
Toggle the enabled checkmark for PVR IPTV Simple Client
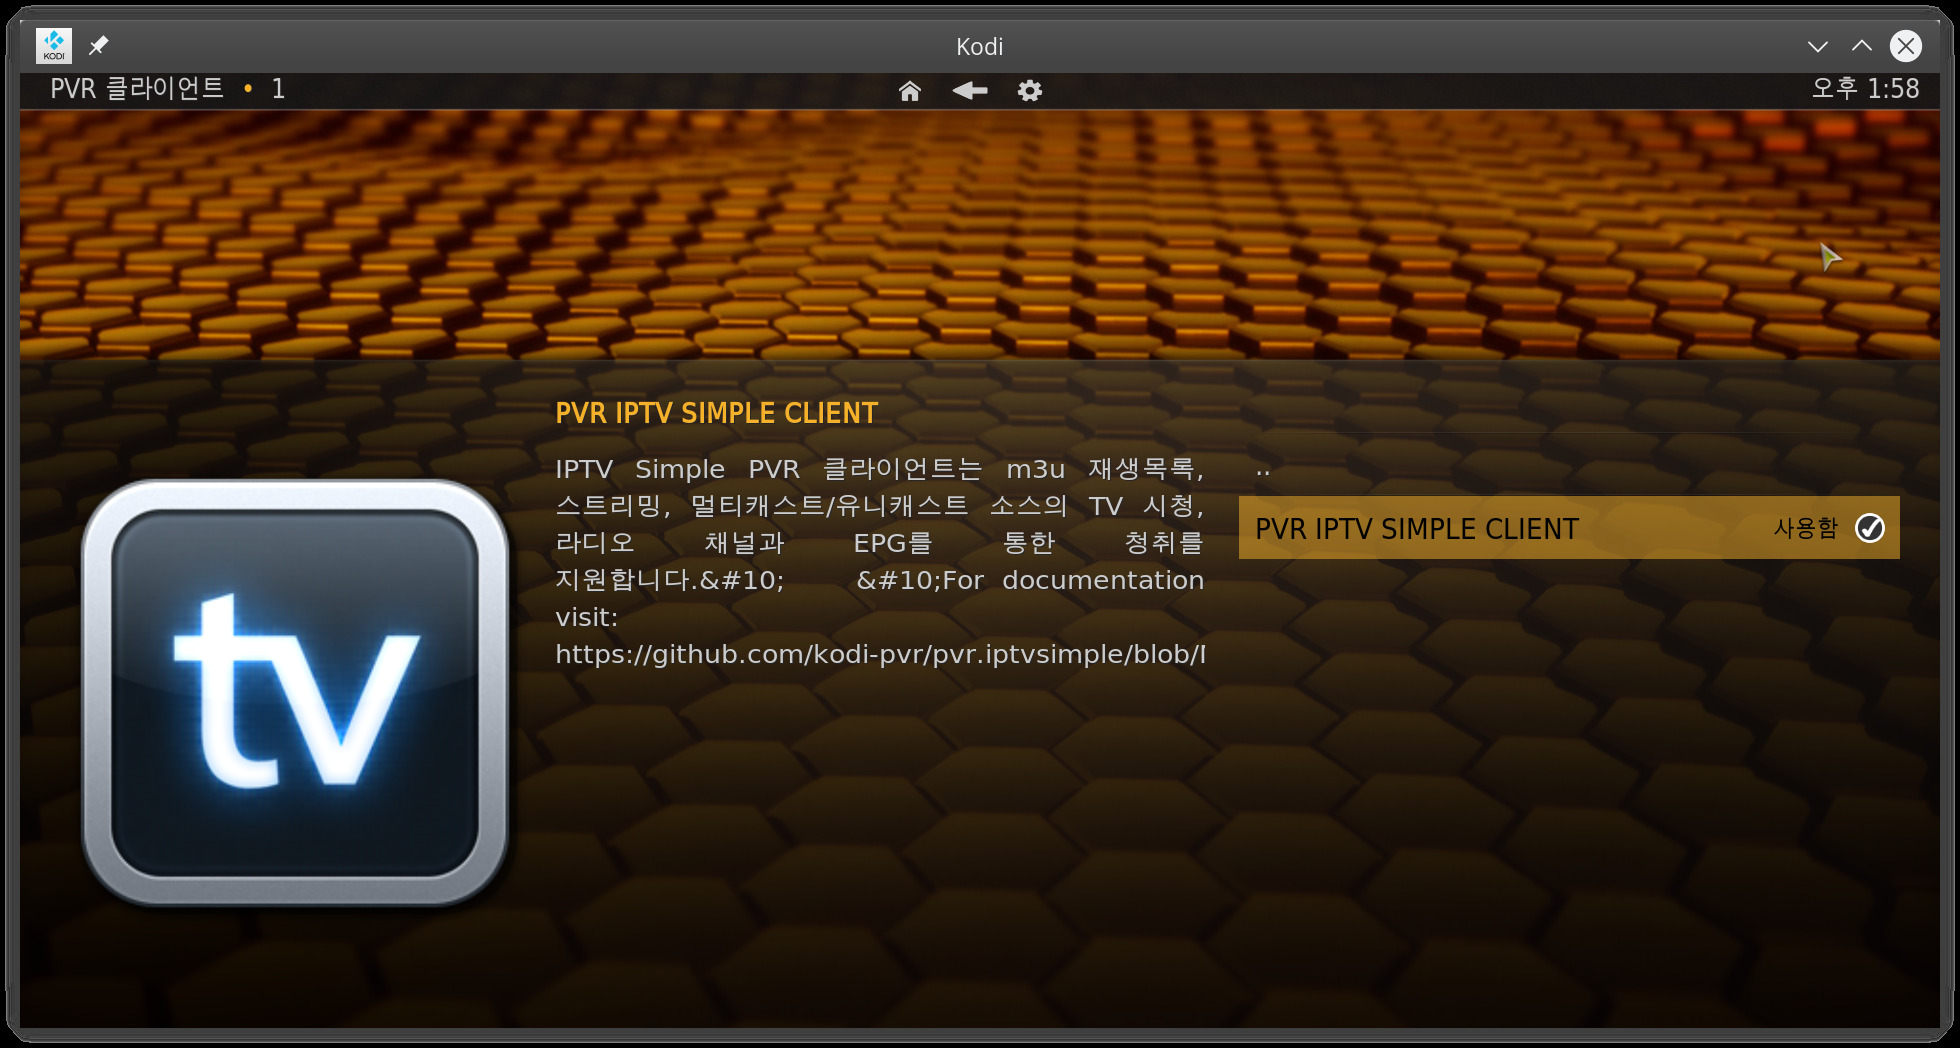pos(1869,528)
